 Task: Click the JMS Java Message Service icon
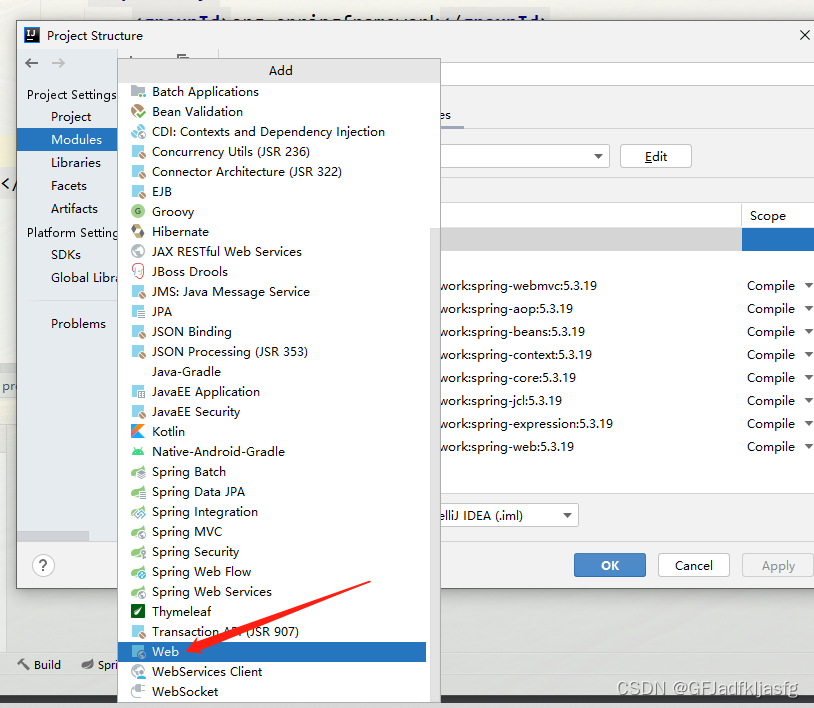(138, 292)
